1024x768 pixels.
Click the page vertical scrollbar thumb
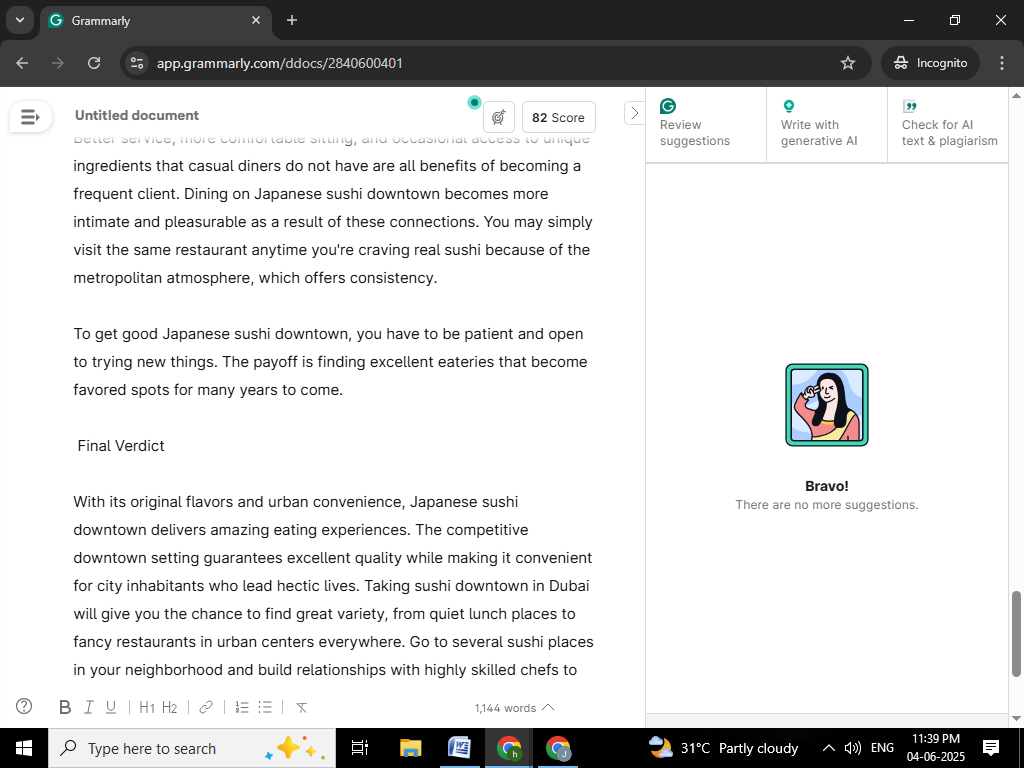click(x=1016, y=634)
